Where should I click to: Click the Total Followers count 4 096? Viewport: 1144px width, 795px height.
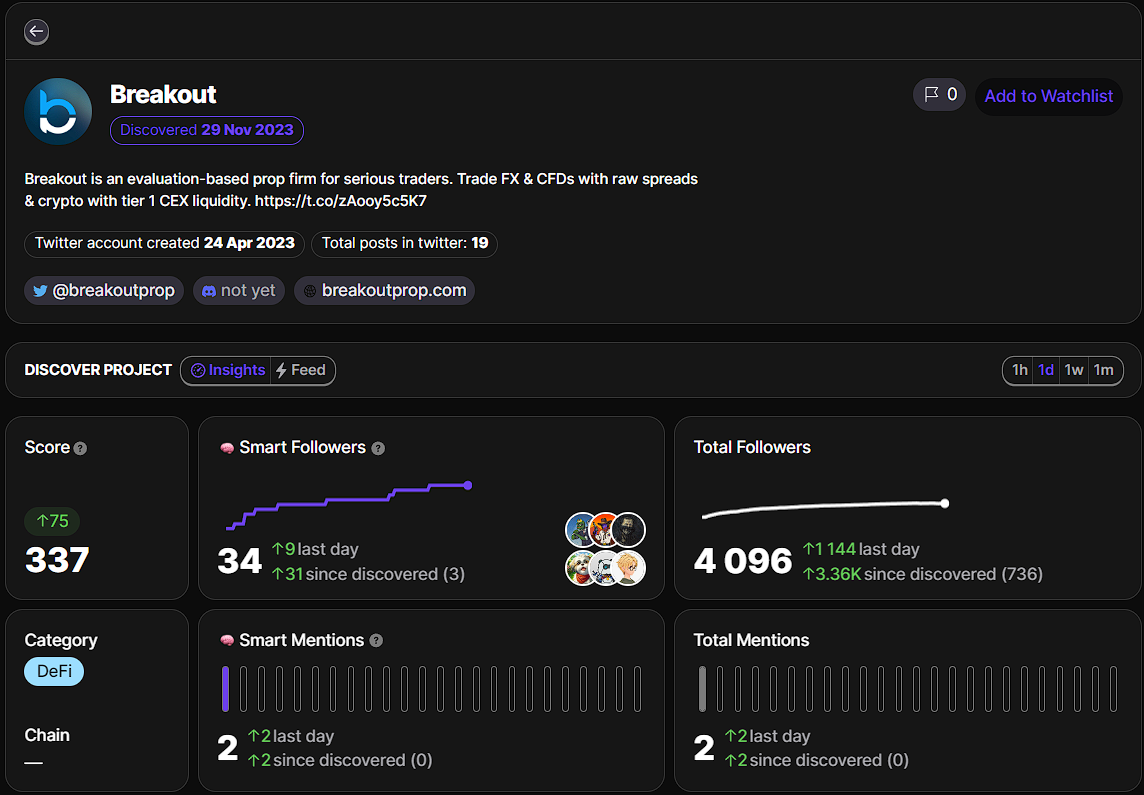pos(743,561)
